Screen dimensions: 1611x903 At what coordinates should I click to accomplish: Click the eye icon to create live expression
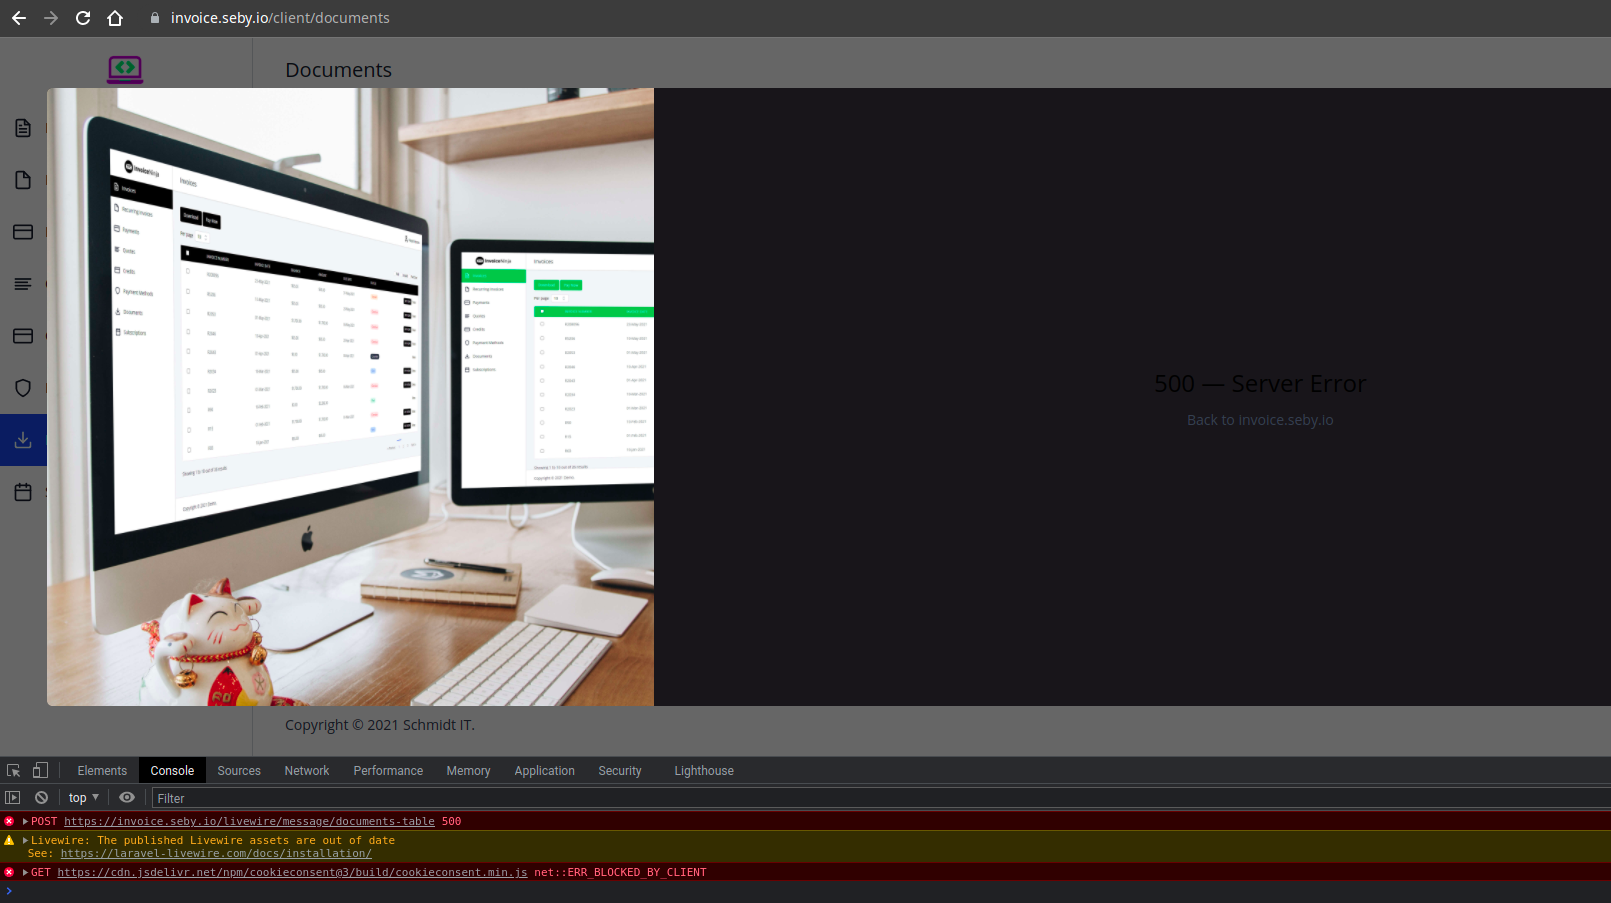point(126,796)
